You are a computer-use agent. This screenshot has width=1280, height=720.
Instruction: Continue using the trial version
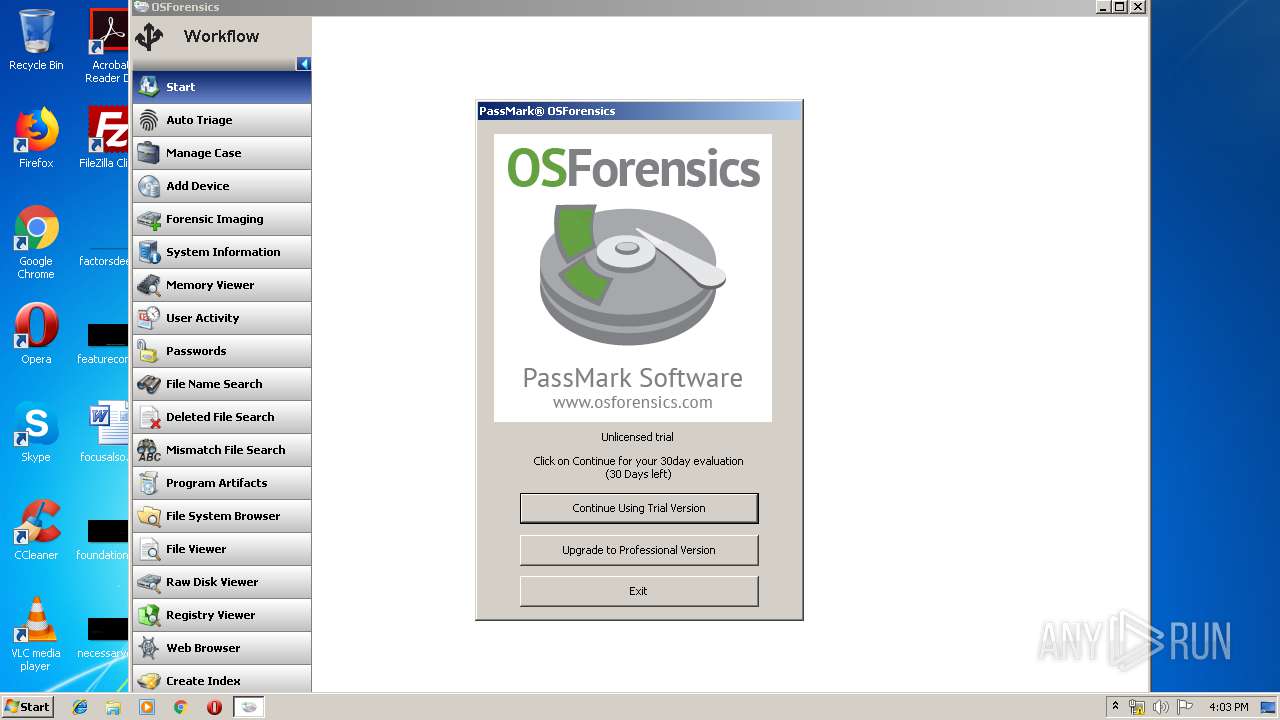point(639,508)
